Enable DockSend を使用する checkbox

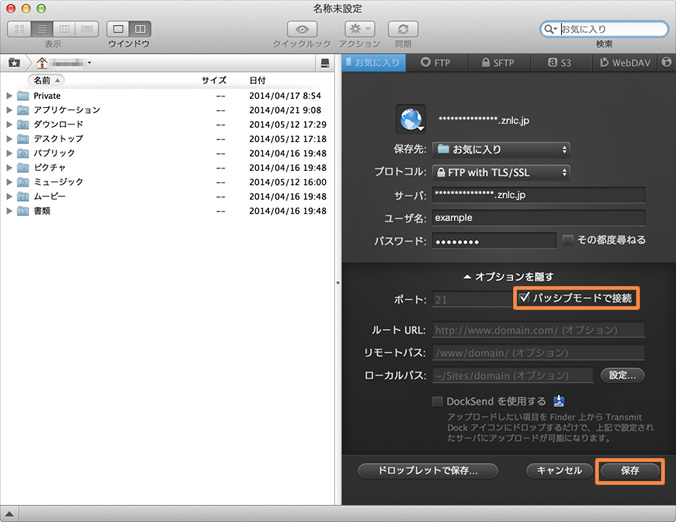[437, 401]
